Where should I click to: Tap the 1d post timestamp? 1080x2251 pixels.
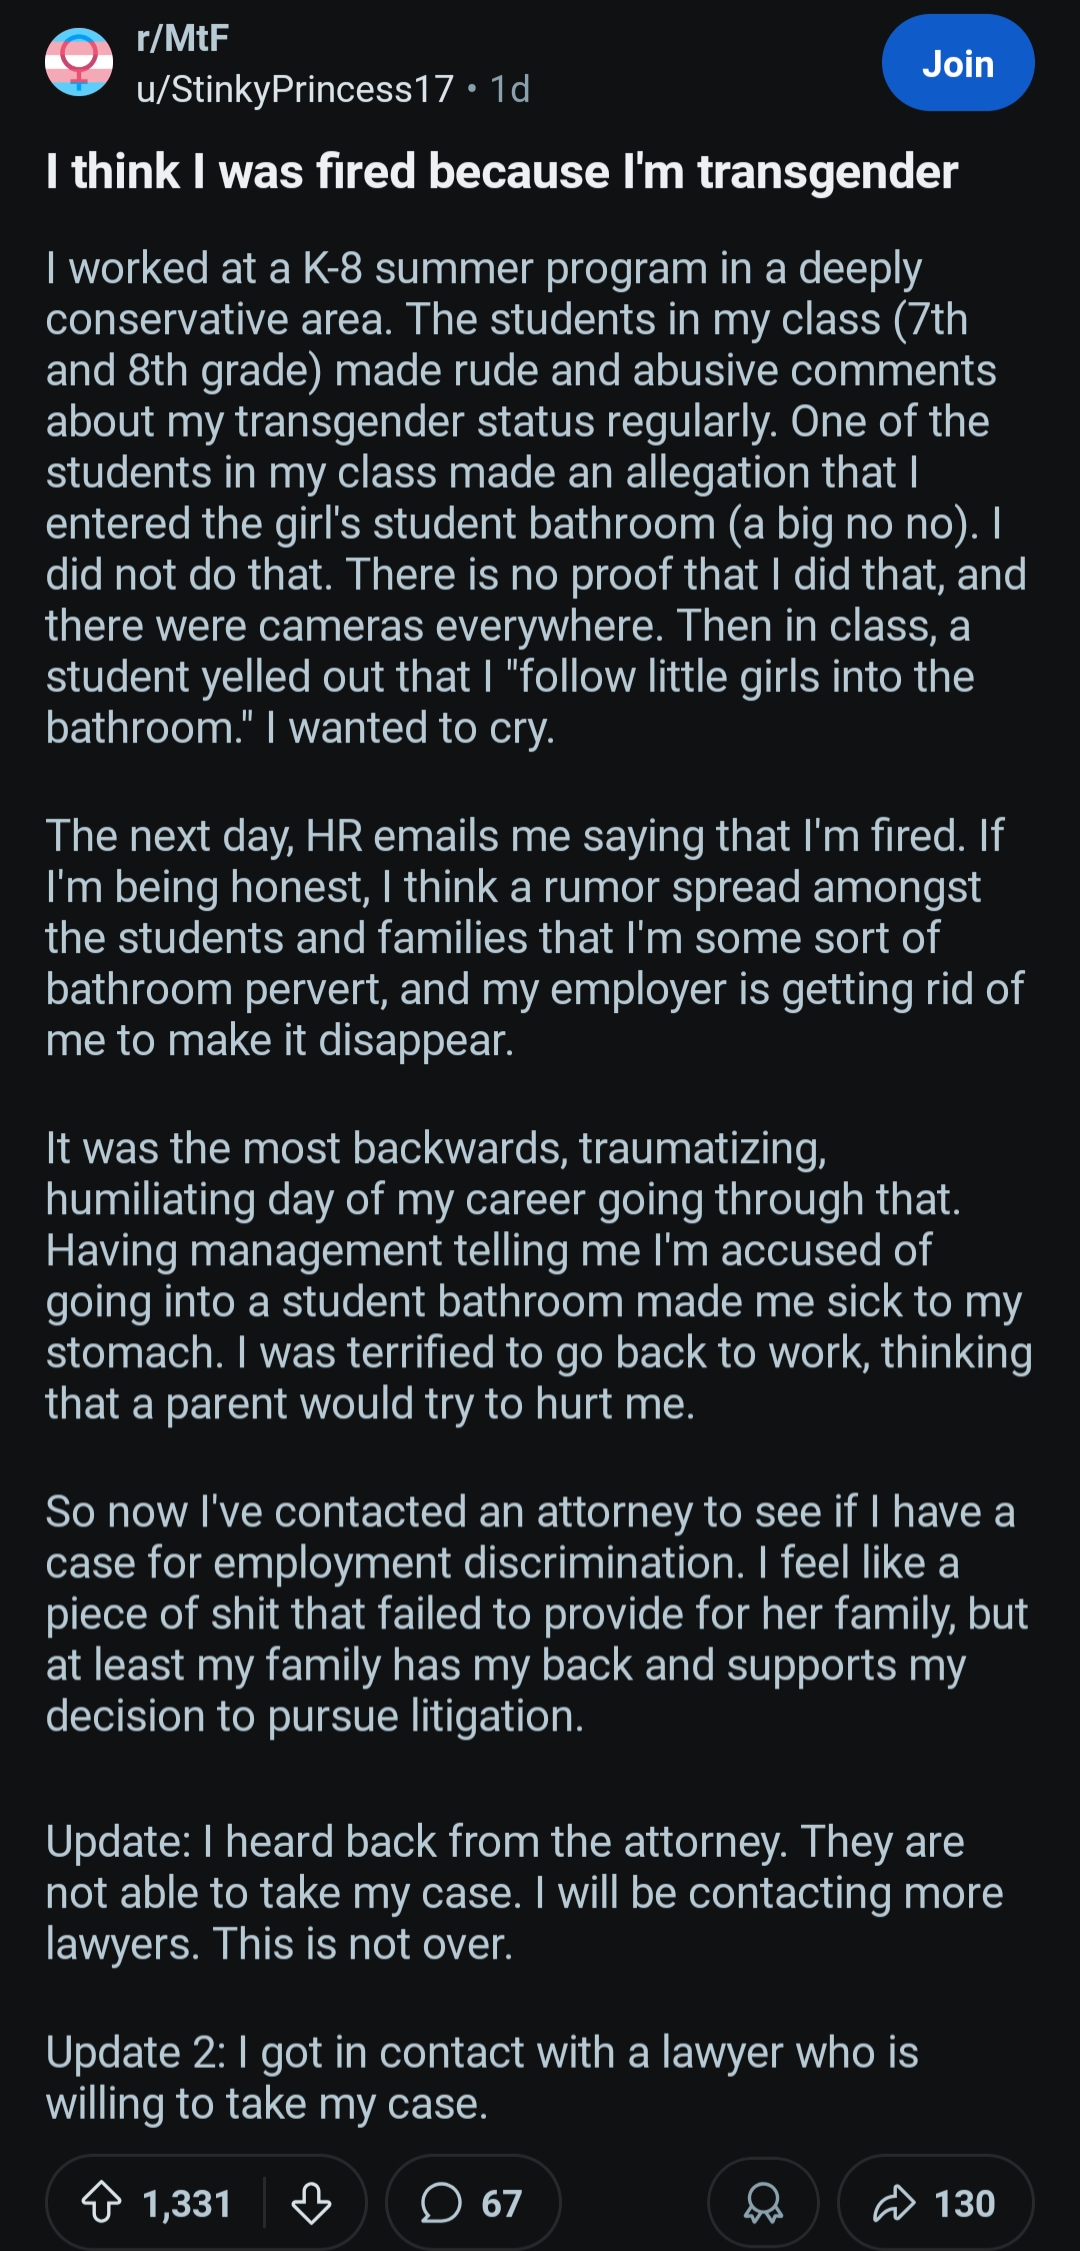click(510, 89)
